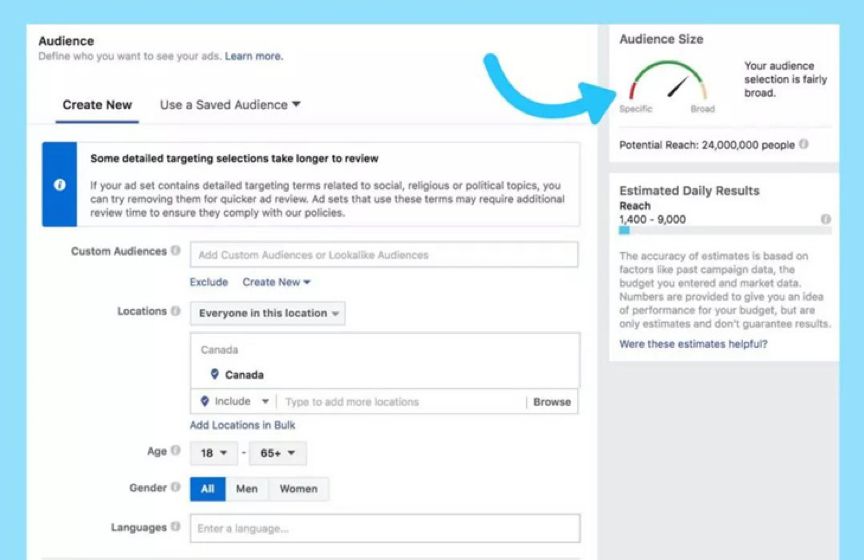Click info icon beside Custom Audiences label
864x560 pixels.
pyautogui.click(x=175, y=250)
